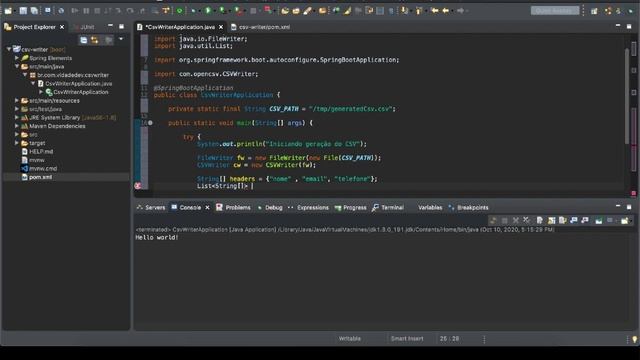Viewport: 640px width, 360px height.
Task: Click the Run External Tools icon
Action: click(x=238, y=11)
